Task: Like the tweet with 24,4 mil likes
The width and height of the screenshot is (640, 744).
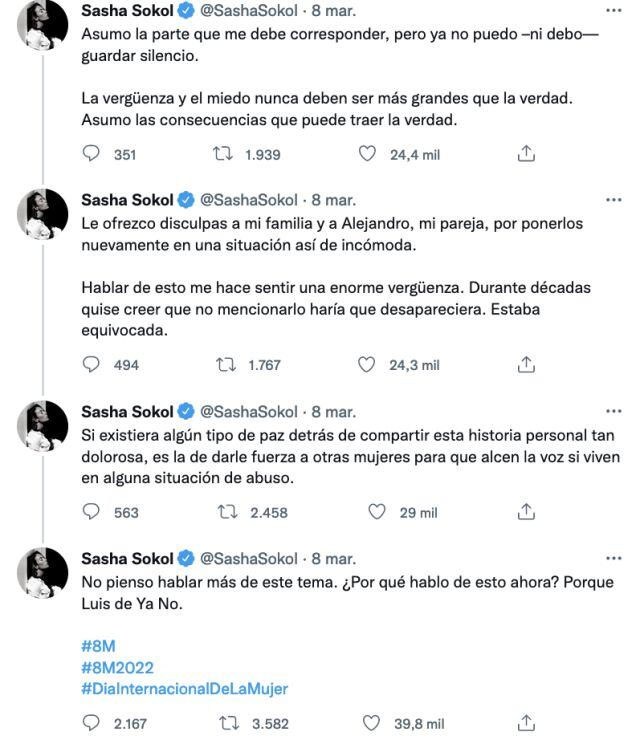Action: point(367,154)
